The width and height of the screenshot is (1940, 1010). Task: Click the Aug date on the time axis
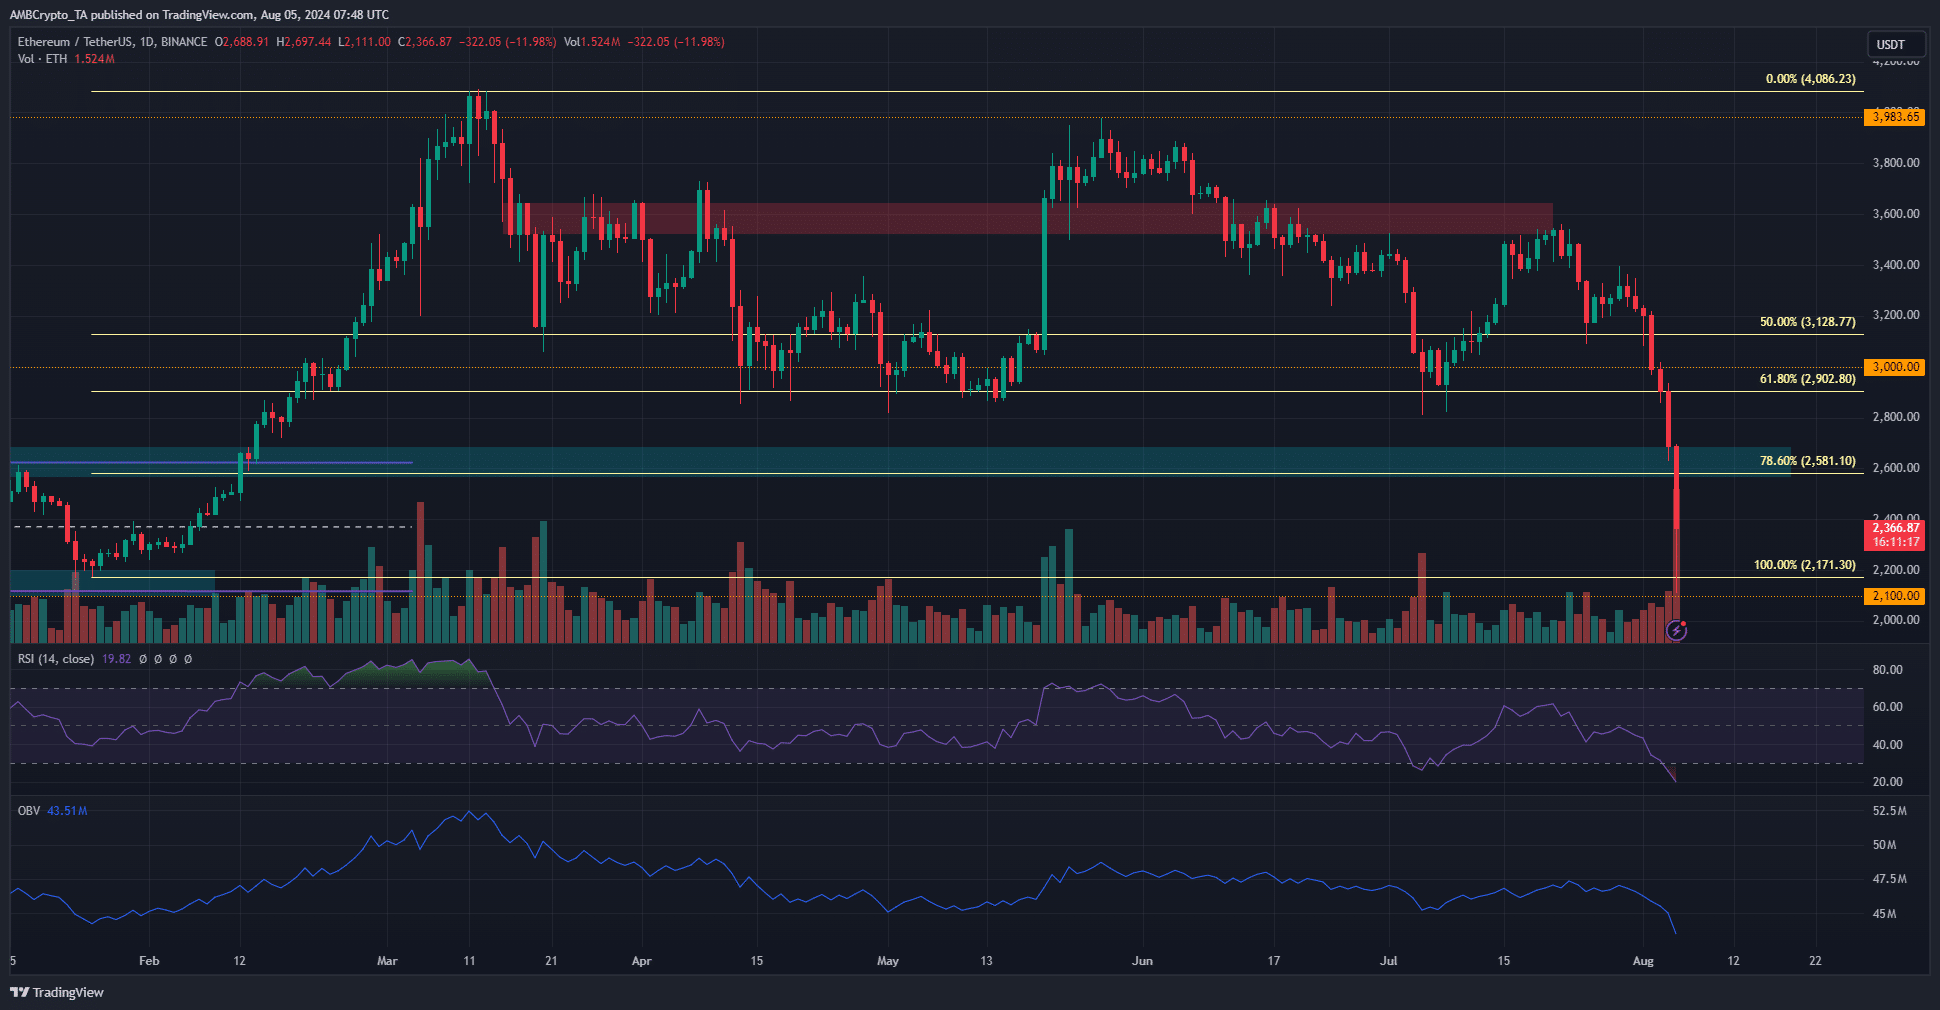[1643, 961]
